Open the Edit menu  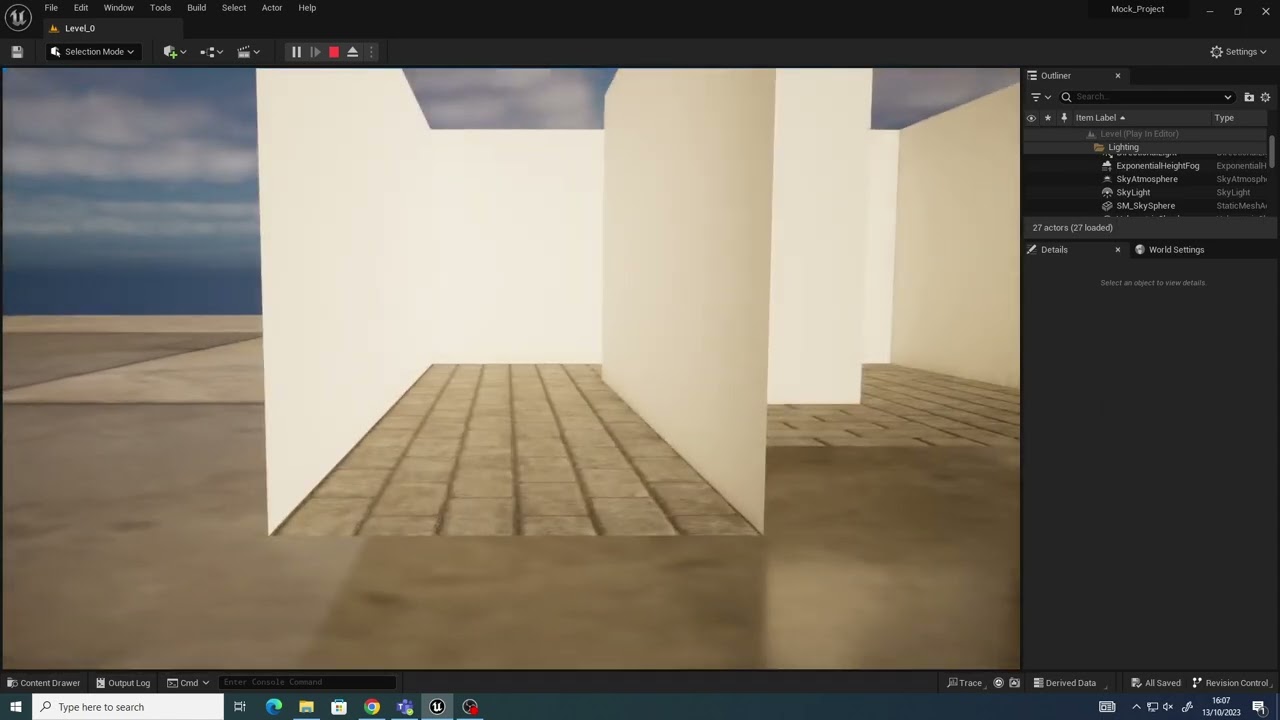click(81, 8)
